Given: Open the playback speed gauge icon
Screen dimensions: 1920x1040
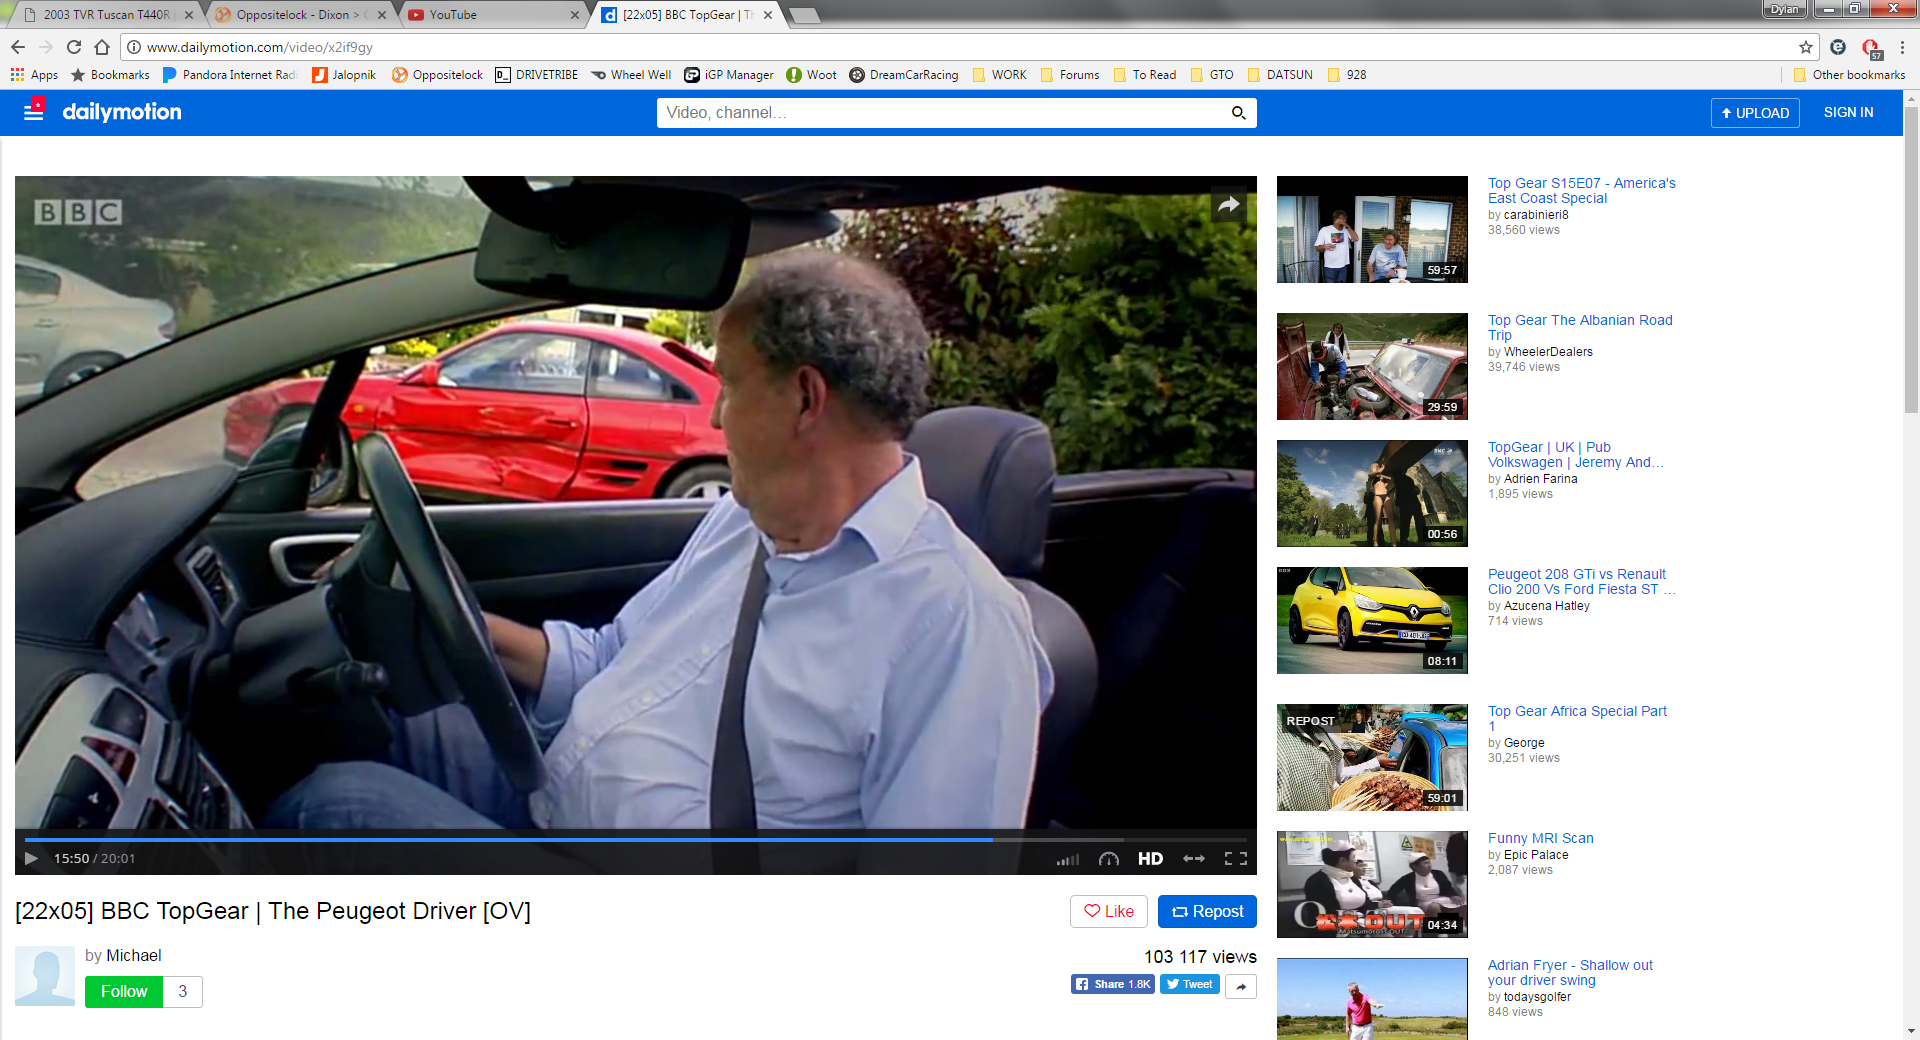Looking at the screenshot, I should (x=1108, y=859).
